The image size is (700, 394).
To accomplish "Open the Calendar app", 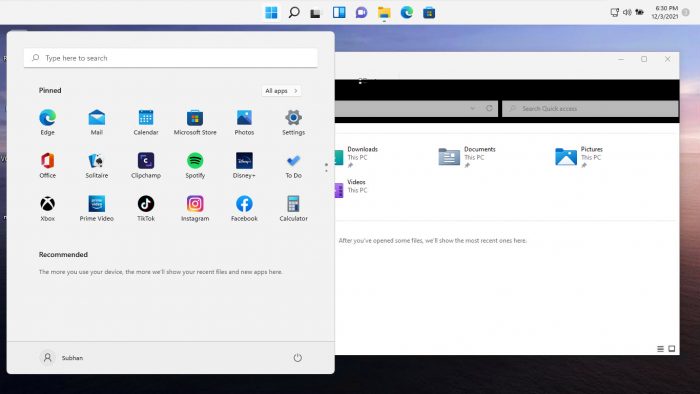I will coord(146,122).
